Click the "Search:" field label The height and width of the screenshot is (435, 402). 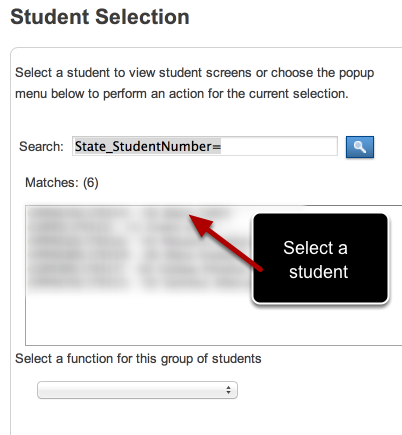pos(41,147)
